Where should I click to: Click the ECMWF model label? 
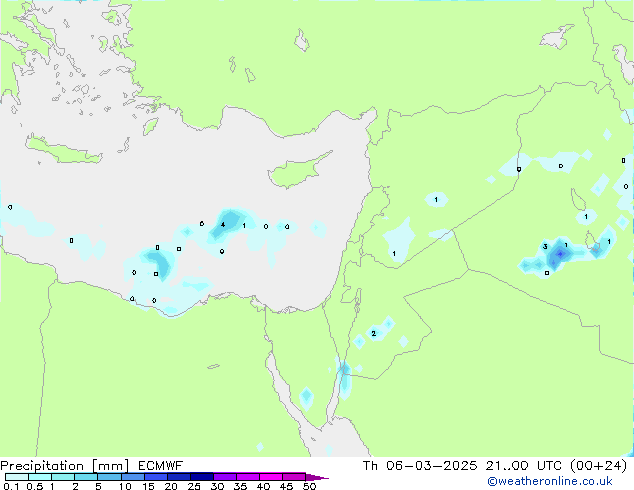click(161, 466)
